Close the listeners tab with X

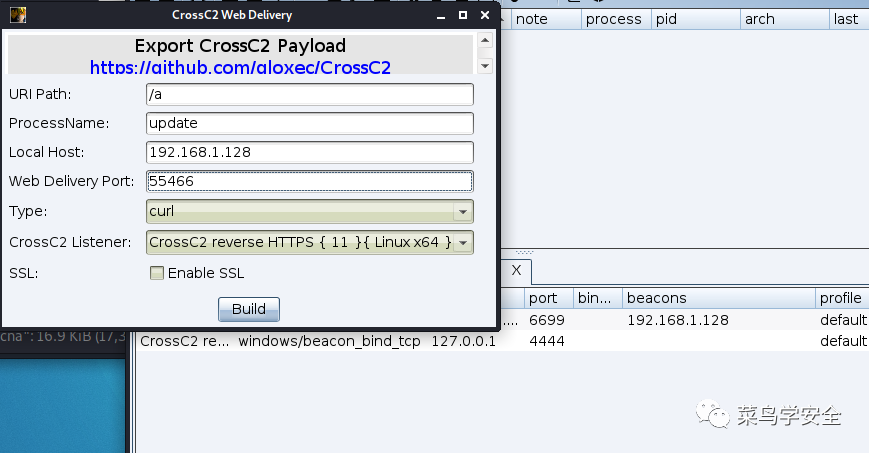coord(516,271)
